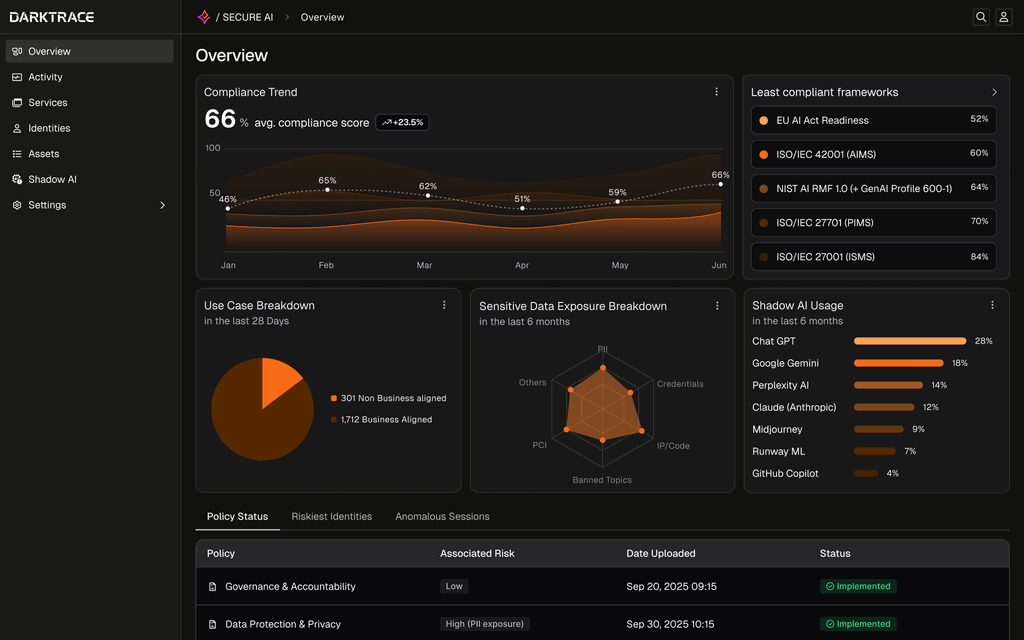This screenshot has width=1024, height=640.
Task: Open NIST AI RMF 1.0 framework row
Action: (874, 188)
